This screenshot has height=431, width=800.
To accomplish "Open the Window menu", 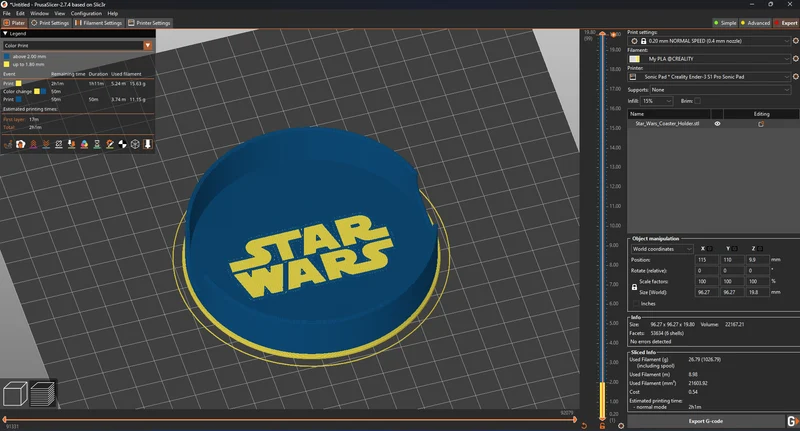I will tap(39, 13).
